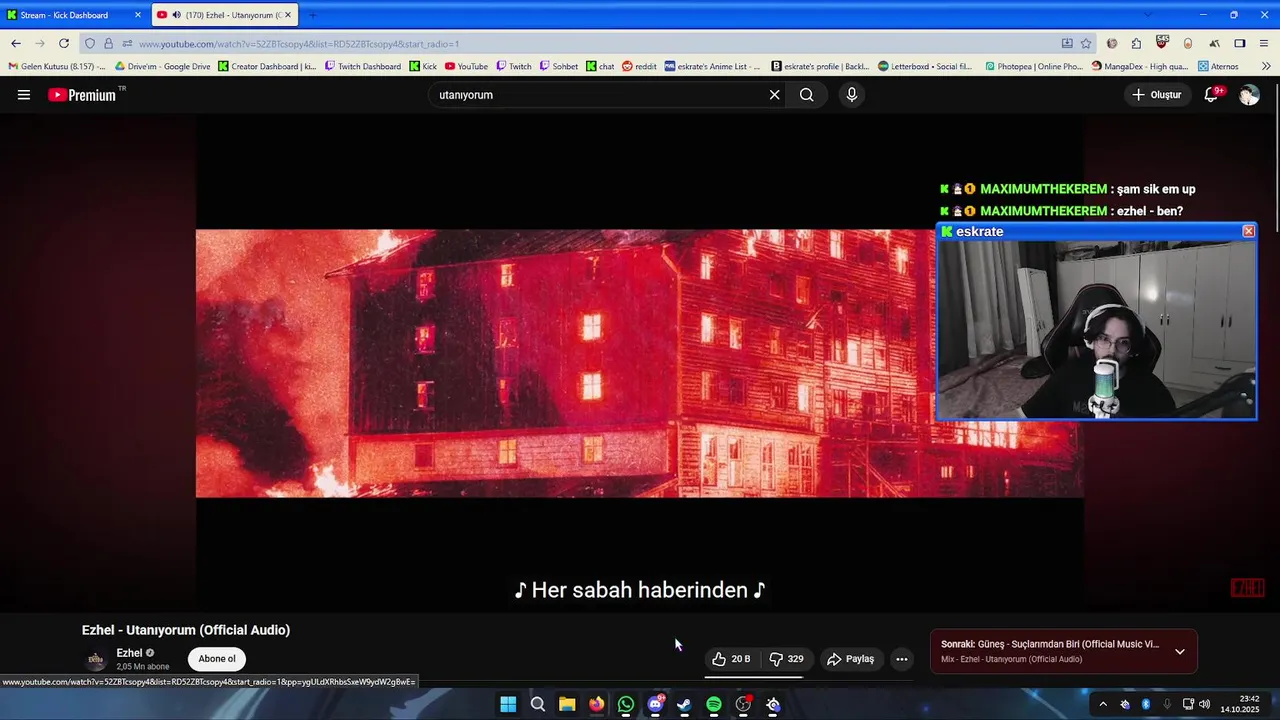This screenshot has width=1280, height=720.
Task: Click the site shield tracking protection icon
Action: point(90,44)
